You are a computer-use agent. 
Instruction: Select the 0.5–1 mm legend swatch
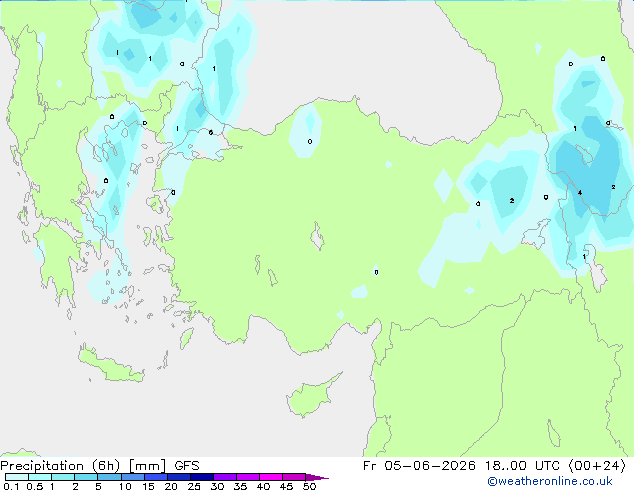[40, 477]
